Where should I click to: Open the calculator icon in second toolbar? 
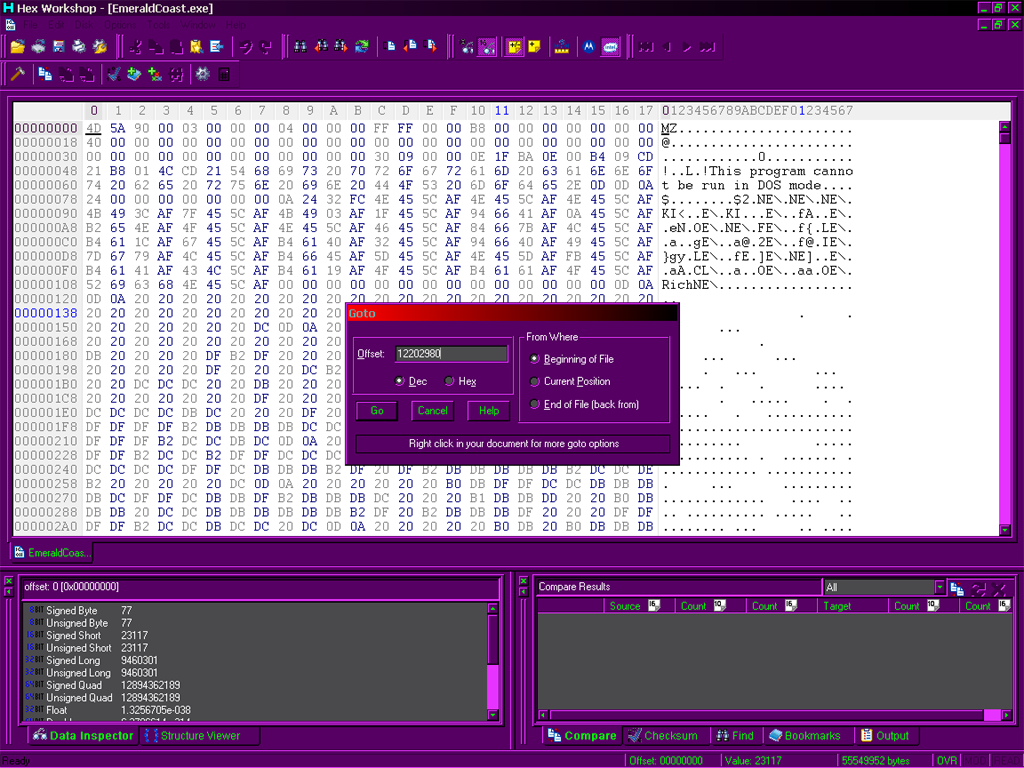coord(224,74)
